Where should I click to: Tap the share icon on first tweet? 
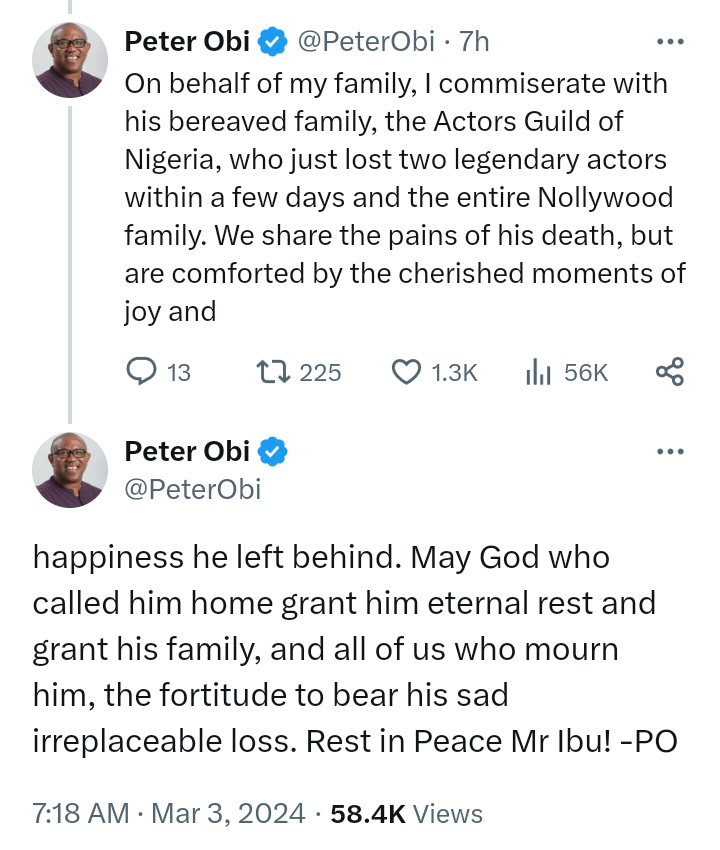click(669, 372)
